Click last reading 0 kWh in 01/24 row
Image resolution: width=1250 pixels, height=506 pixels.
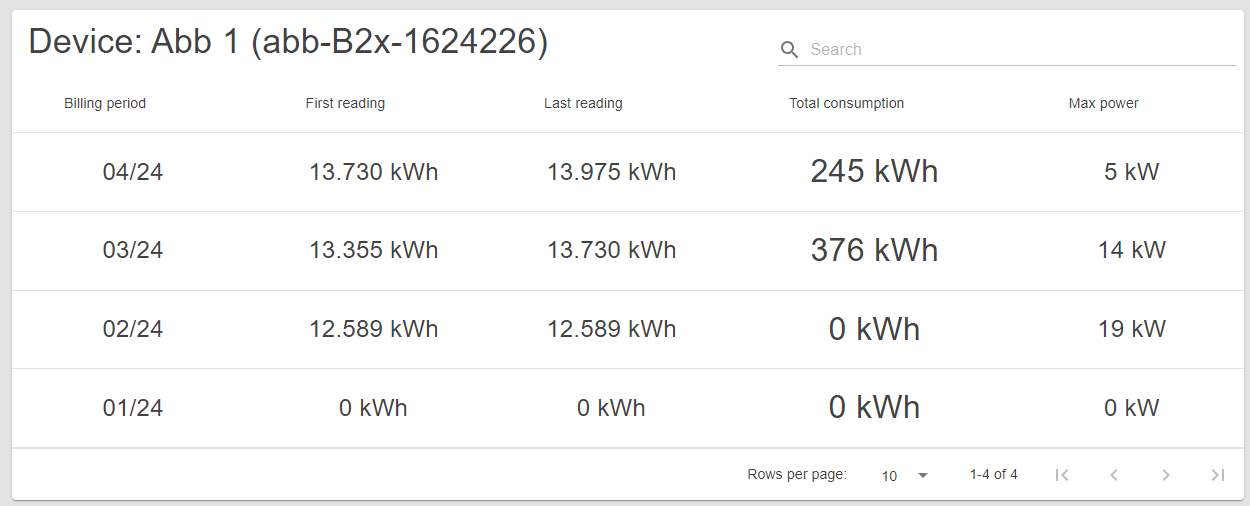612,408
